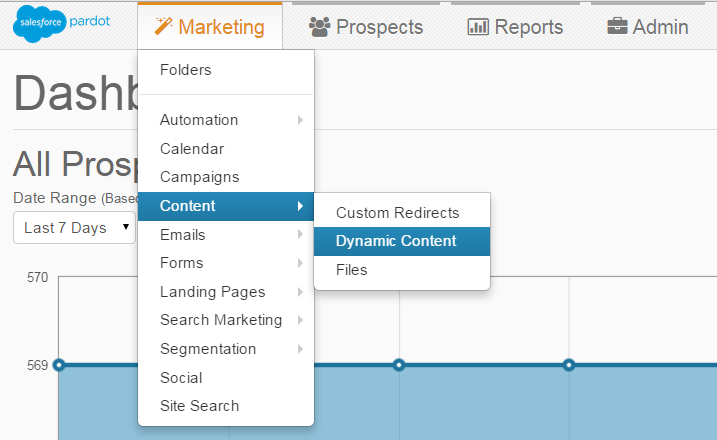Click the Reports bar chart icon
Screen dimensions: 717x440
pos(478,27)
